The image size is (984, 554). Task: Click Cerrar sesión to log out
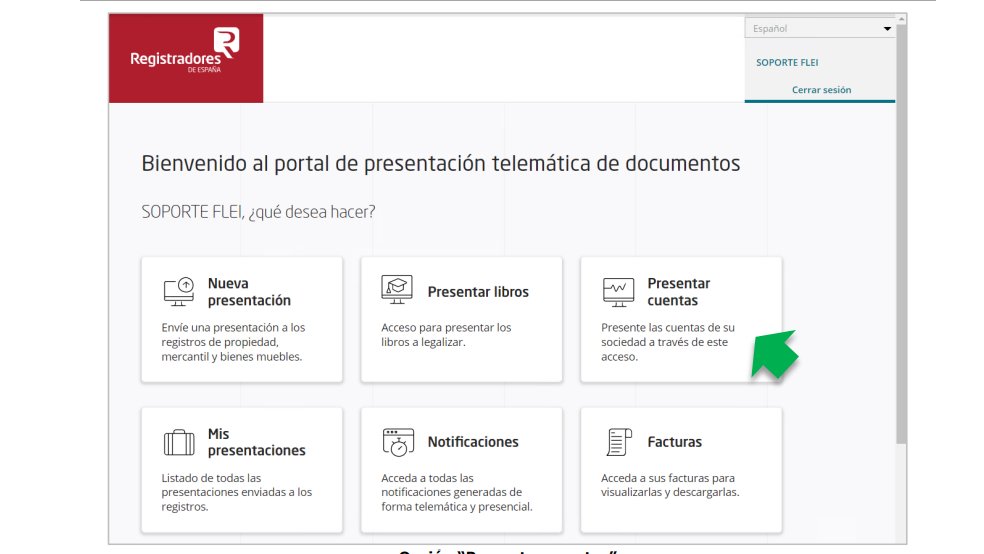pyautogui.click(x=821, y=90)
